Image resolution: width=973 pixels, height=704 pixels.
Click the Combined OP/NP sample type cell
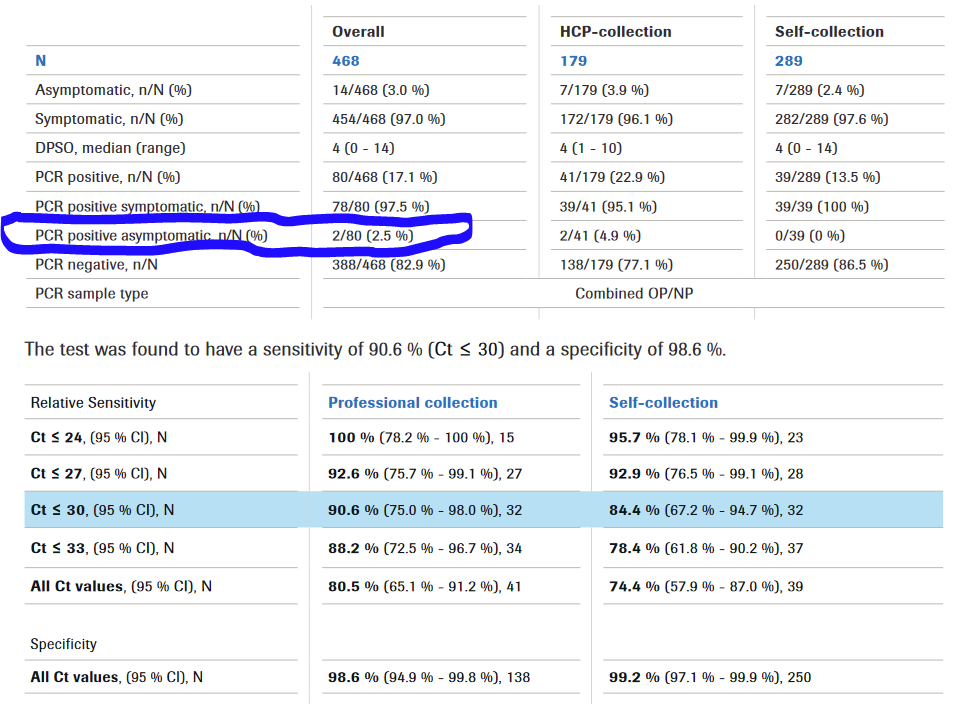pos(627,294)
